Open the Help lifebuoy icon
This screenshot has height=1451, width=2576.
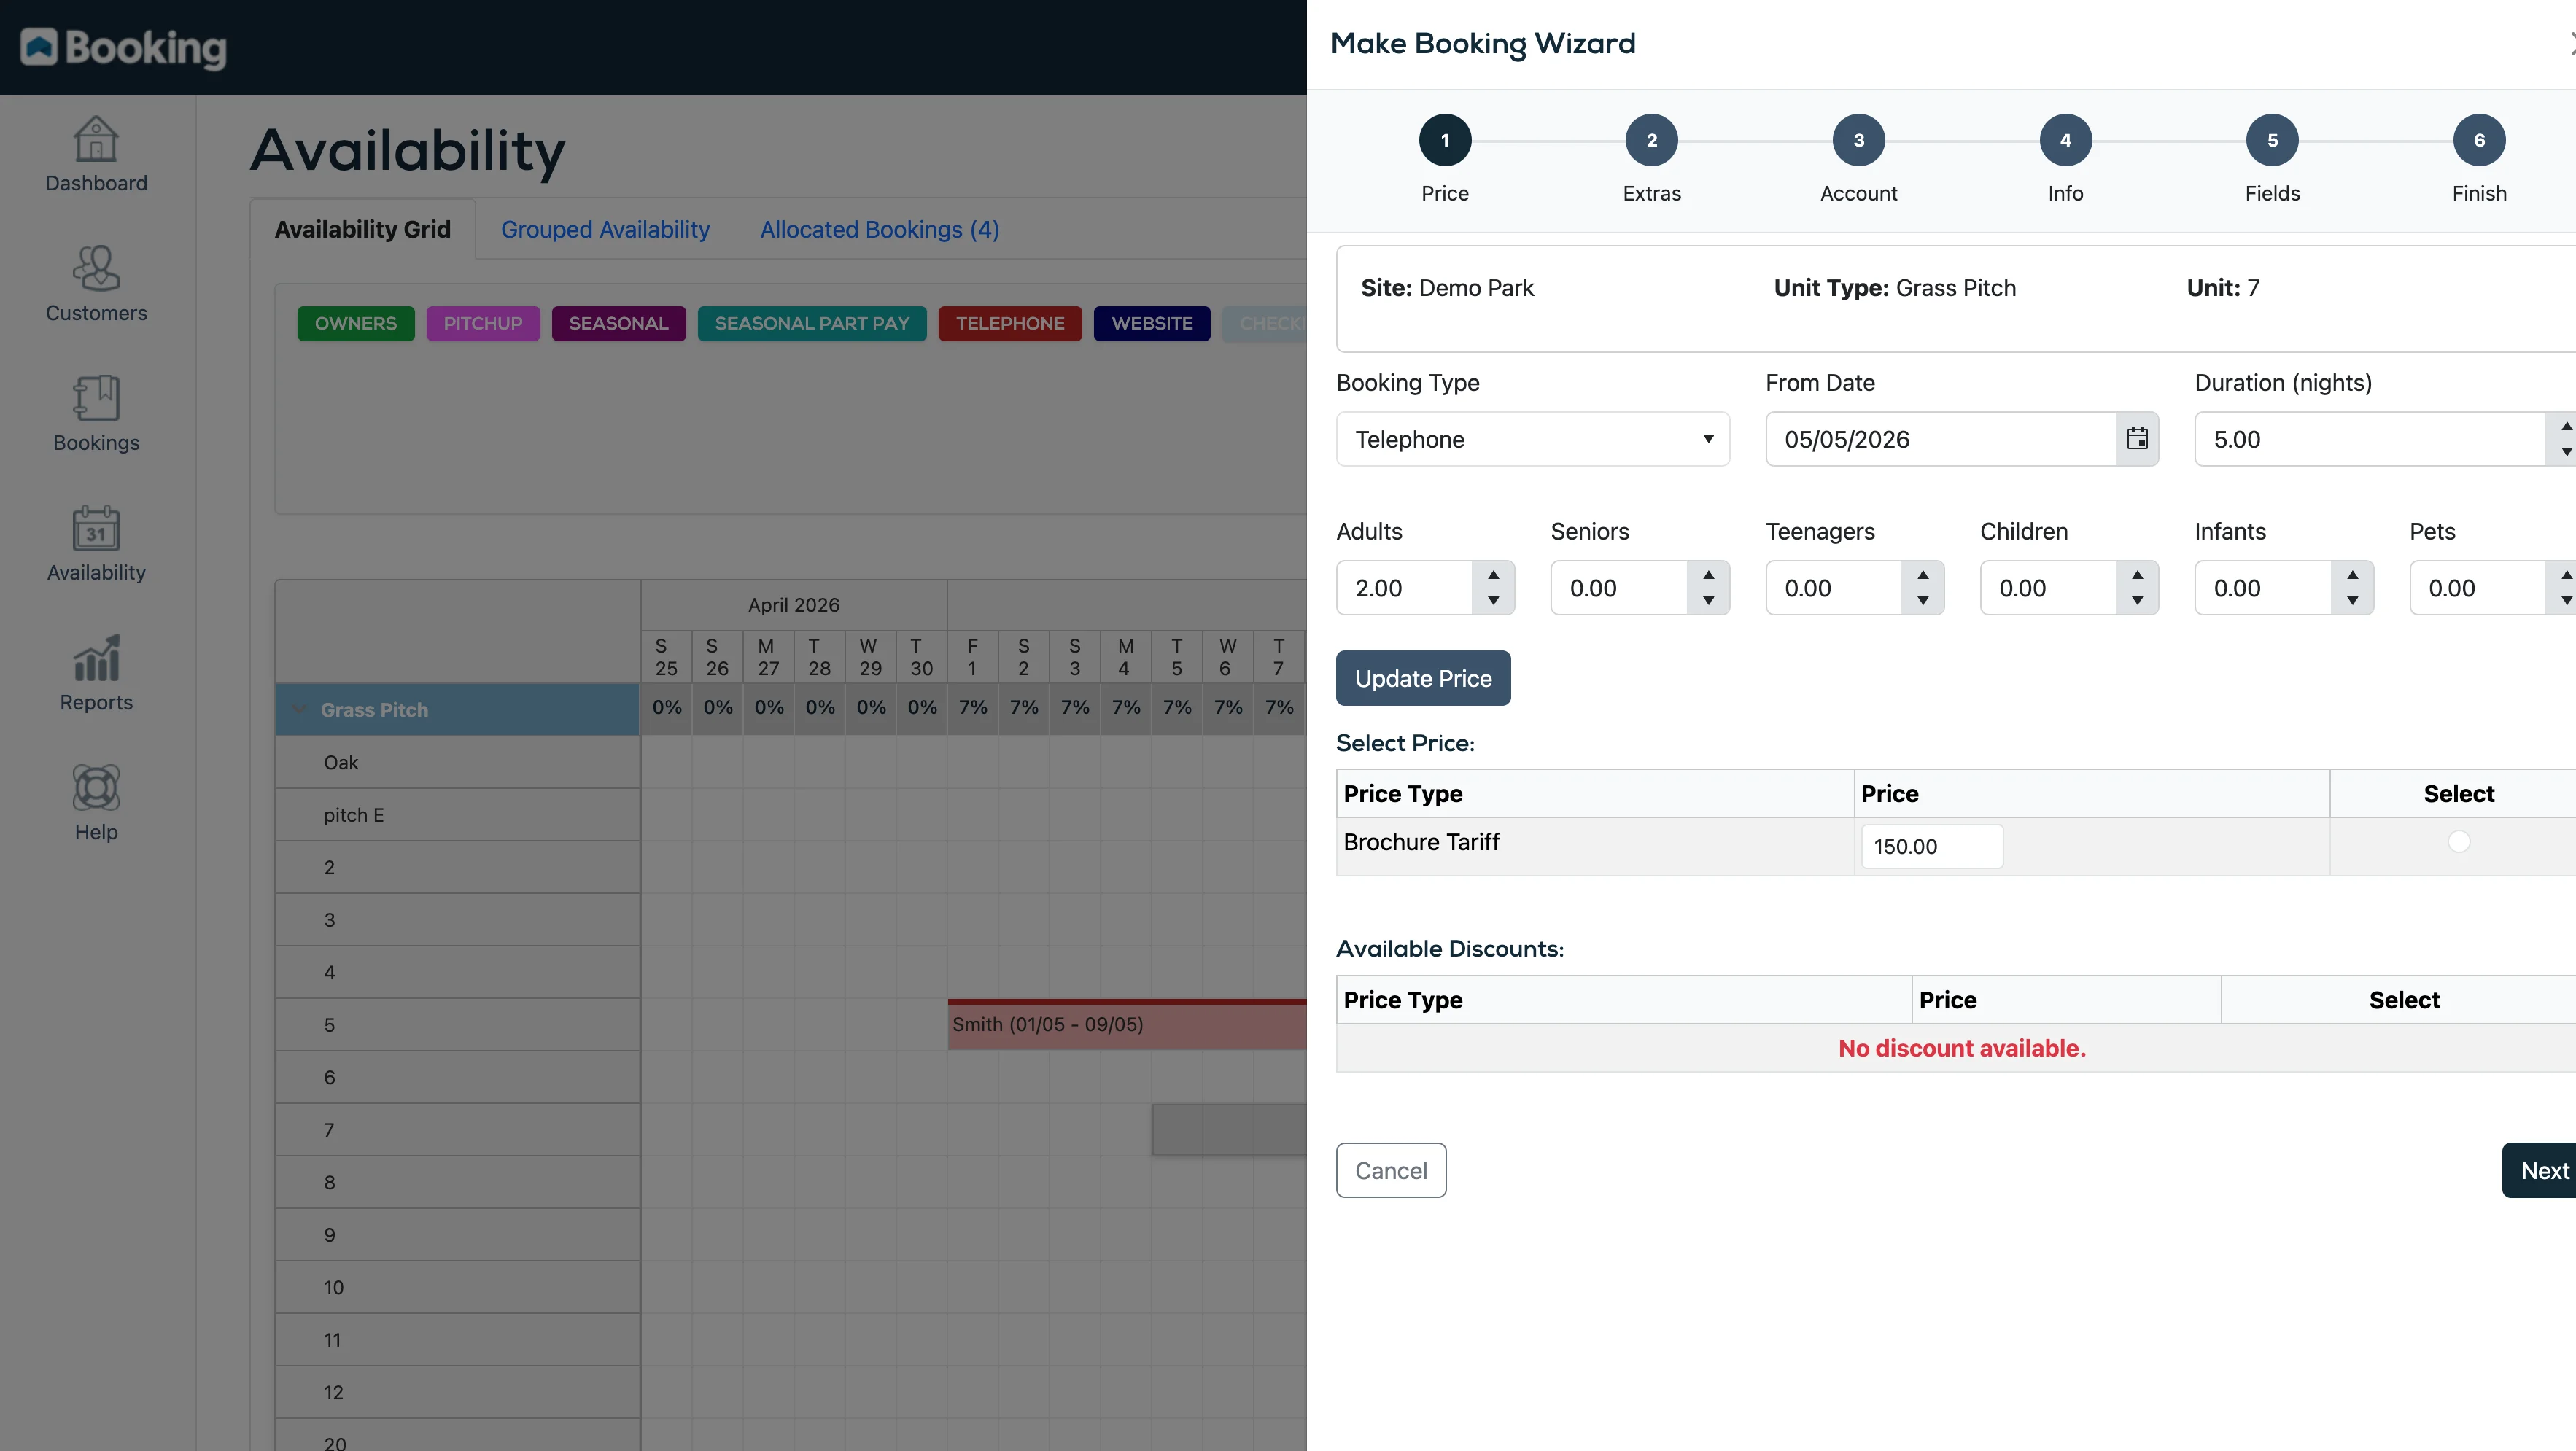[x=96, y=788]
